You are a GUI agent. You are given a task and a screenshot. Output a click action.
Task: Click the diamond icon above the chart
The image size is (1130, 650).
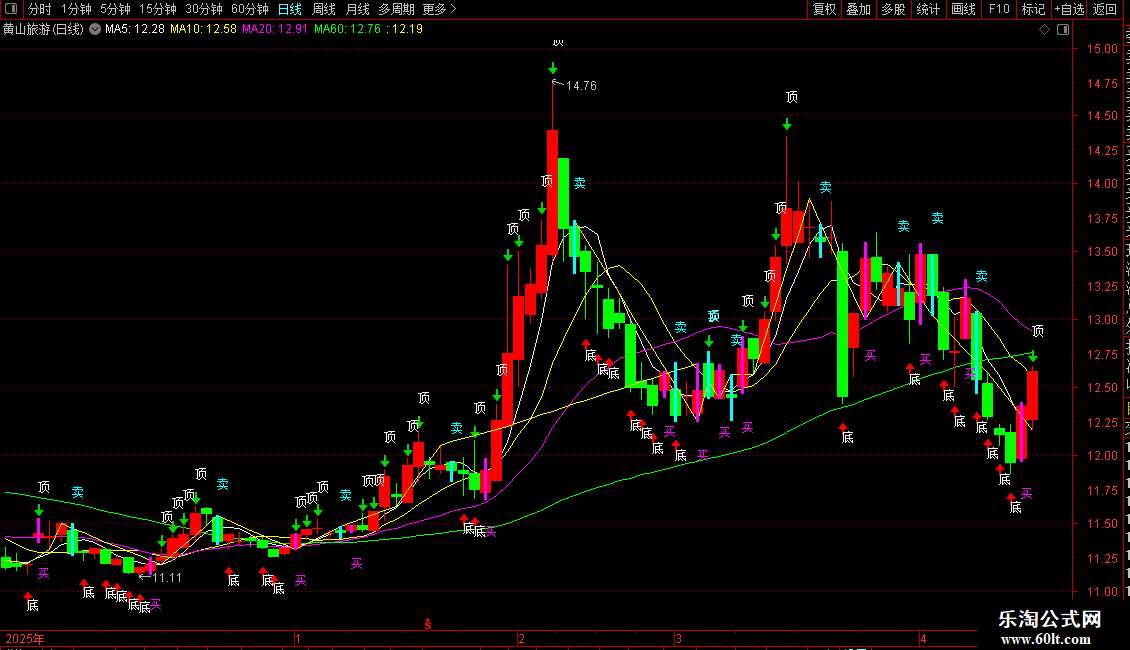click(1044, 30)
